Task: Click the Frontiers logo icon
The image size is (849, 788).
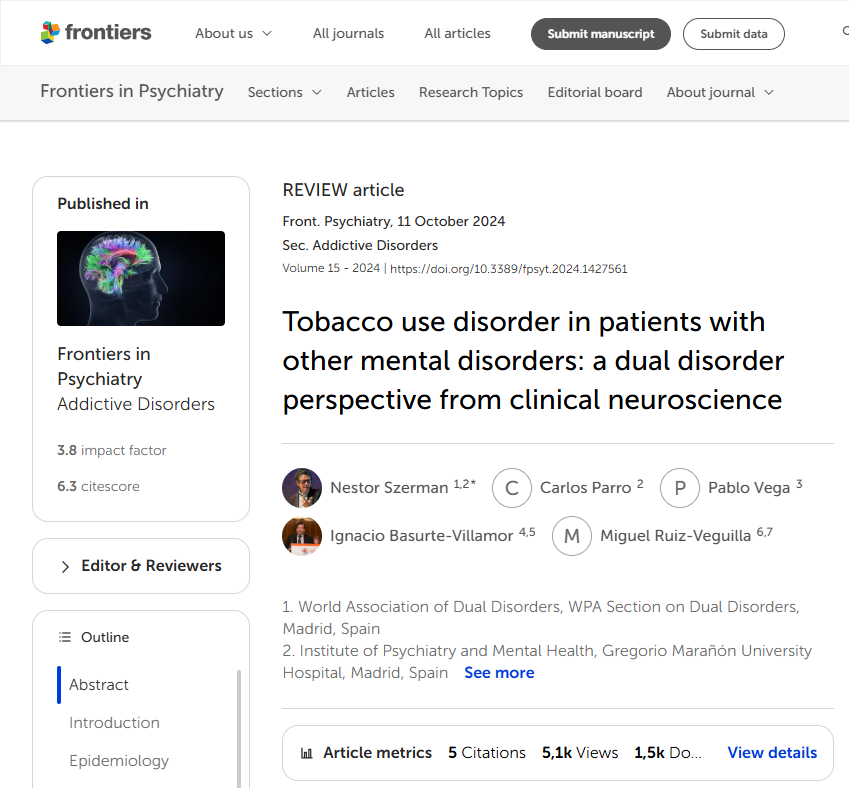Action: (50, 32)
